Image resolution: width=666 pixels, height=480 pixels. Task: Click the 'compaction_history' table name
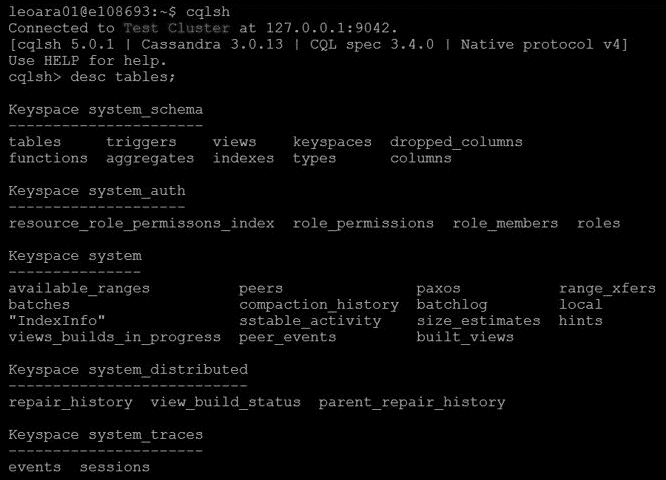[319, 305]
